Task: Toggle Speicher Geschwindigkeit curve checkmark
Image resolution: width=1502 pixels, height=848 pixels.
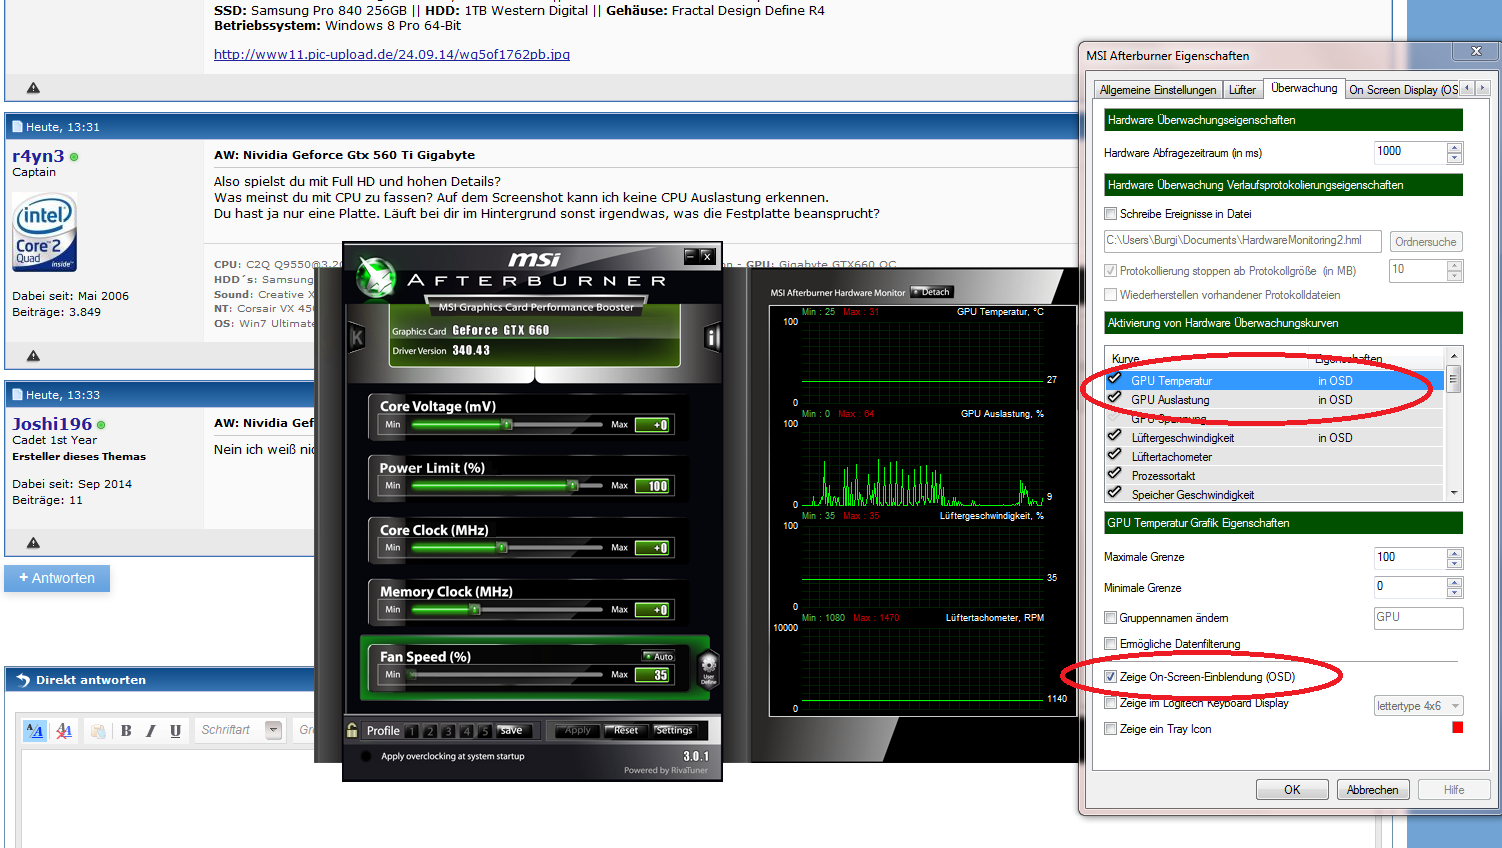Action: (x=1114, y=493)
